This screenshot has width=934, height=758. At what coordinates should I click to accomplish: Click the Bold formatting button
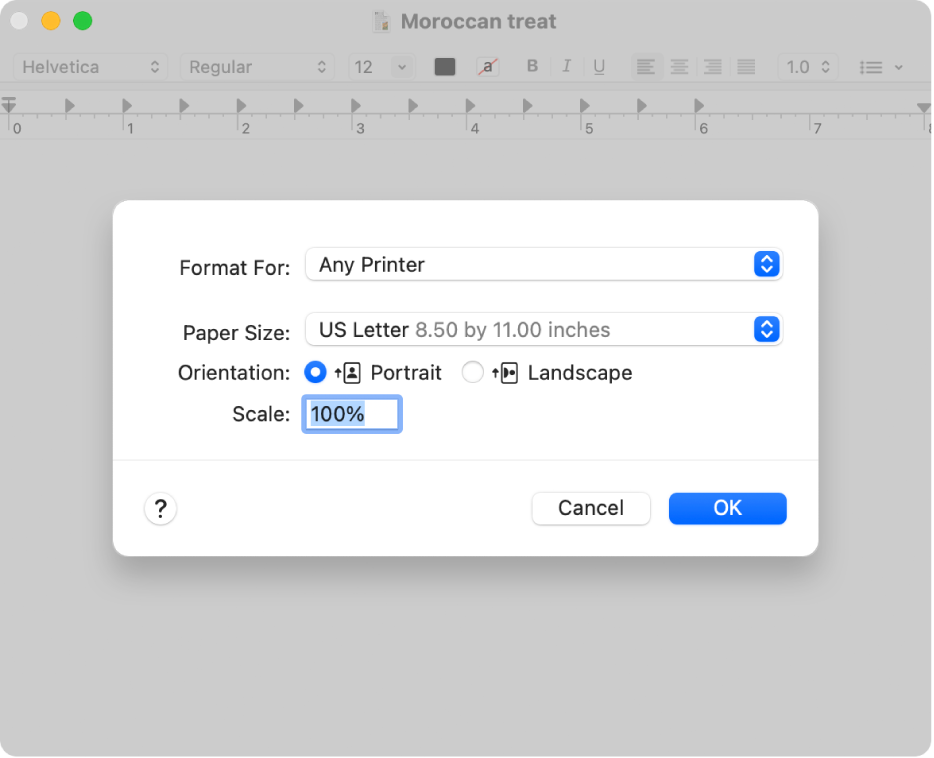[532, 67]
